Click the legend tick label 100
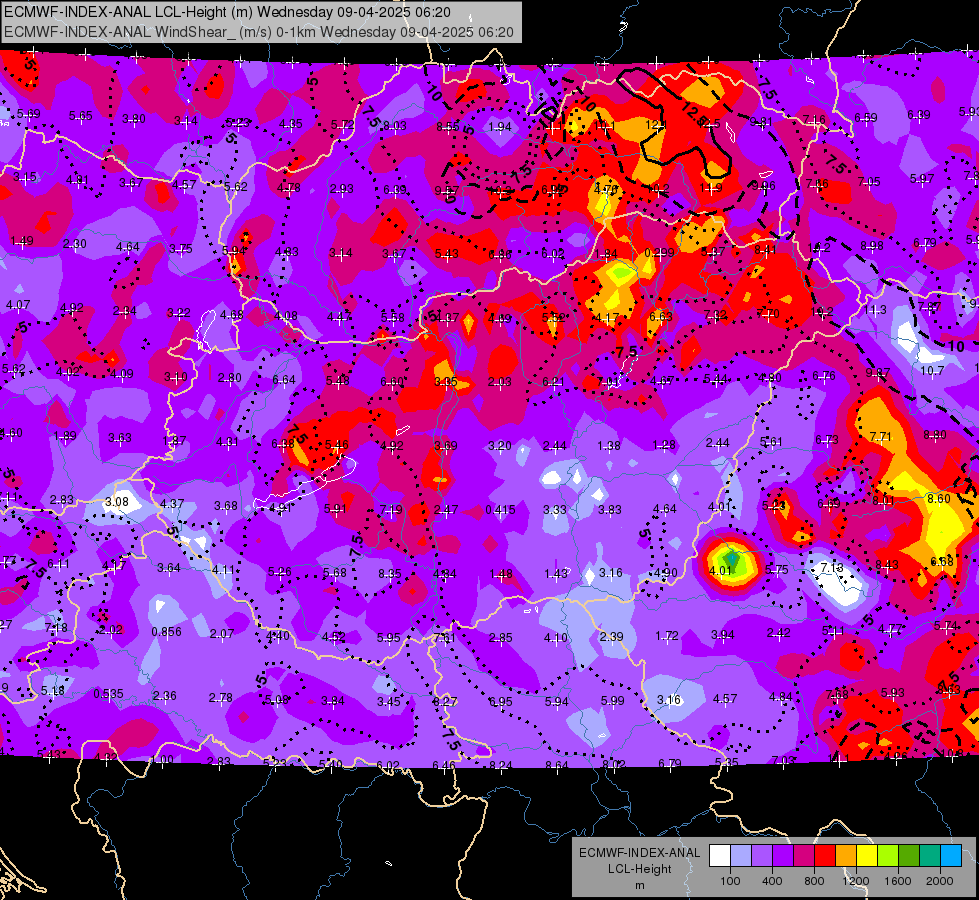This screenshot has width=979, height=900. (x=730, y=881)
